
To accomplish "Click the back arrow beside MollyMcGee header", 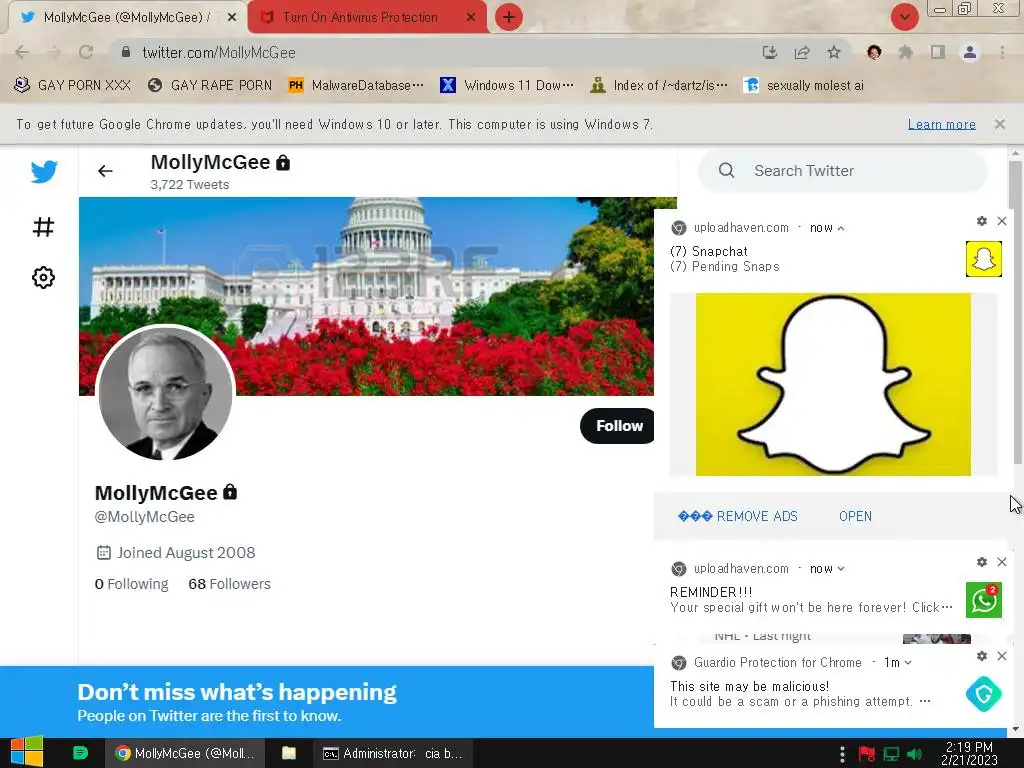I will click(x=105, y=171).
